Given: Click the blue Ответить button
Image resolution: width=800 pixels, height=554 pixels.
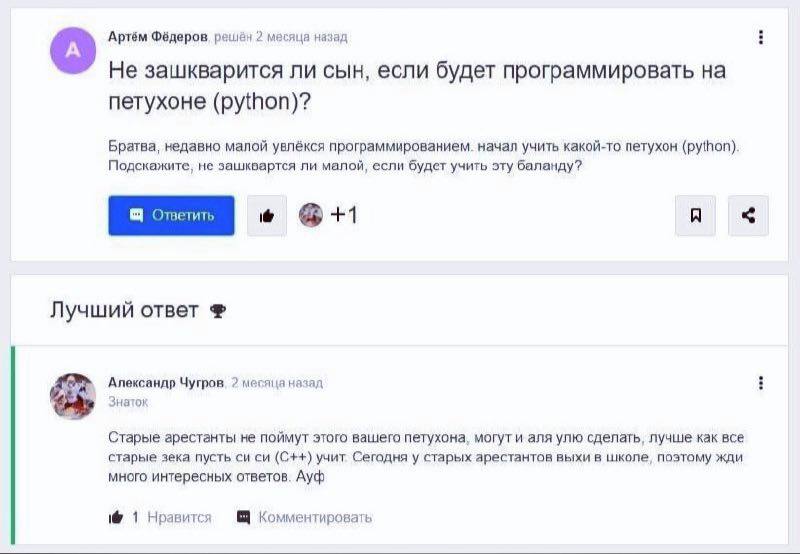Looking at the screenshot, I should click(171, 215).
